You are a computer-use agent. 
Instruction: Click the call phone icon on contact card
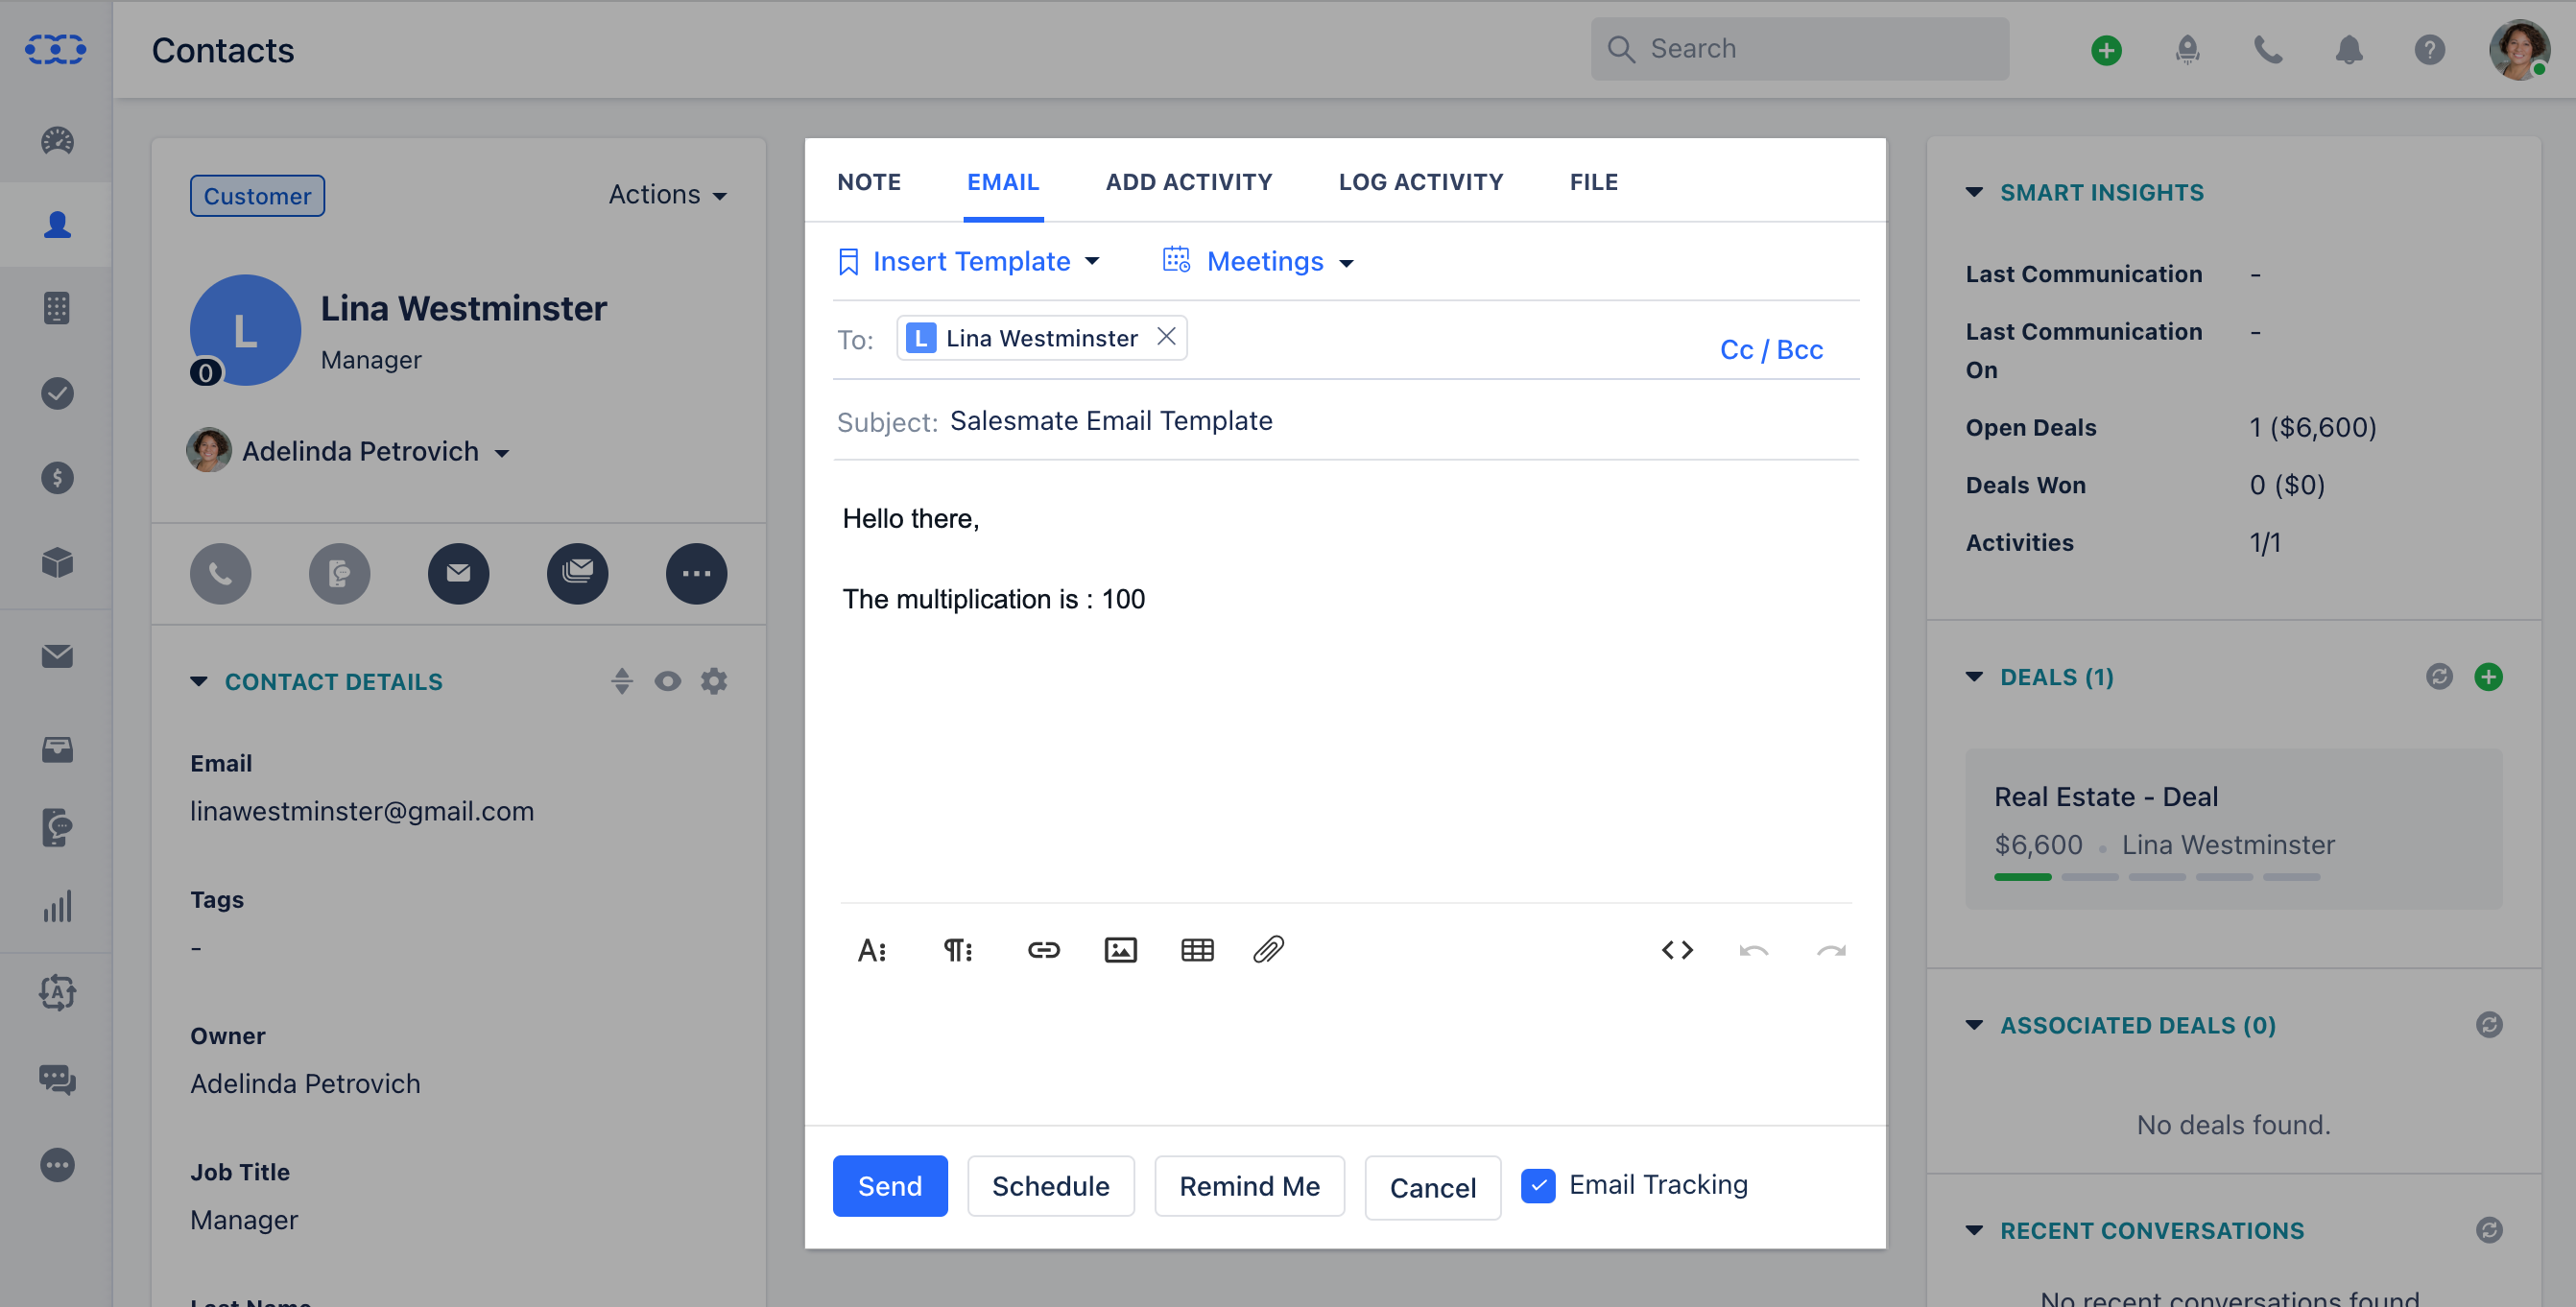click(x=220, y=573)
